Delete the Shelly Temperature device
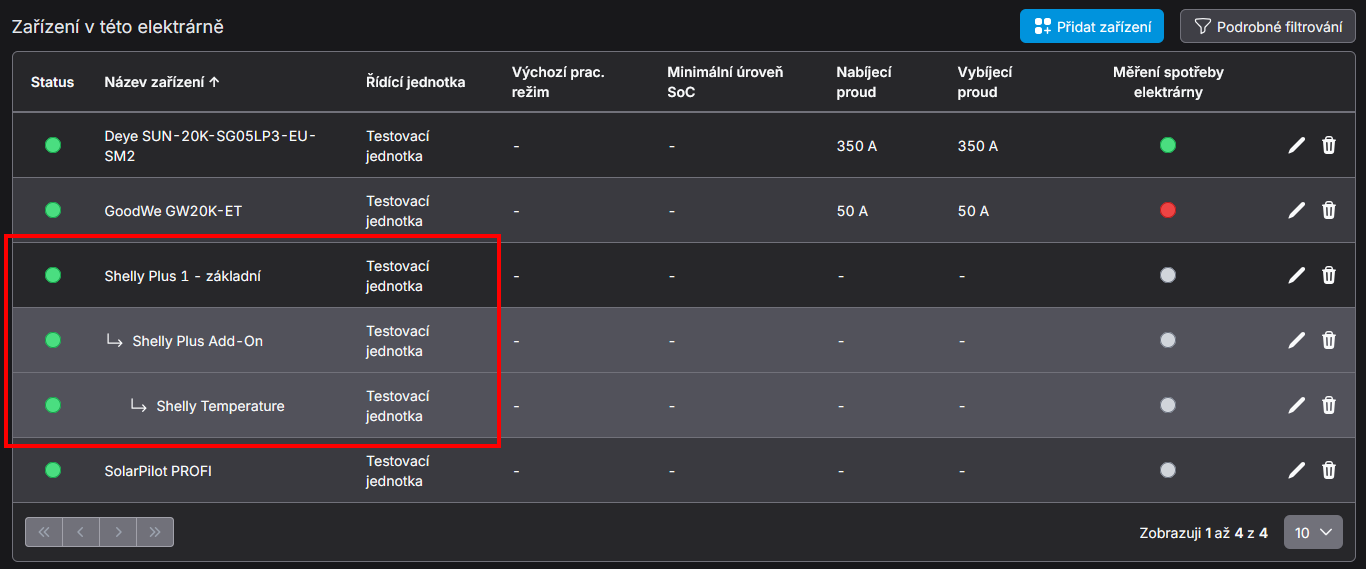This screenshot has height=569, width=1366. (1329, 406)
